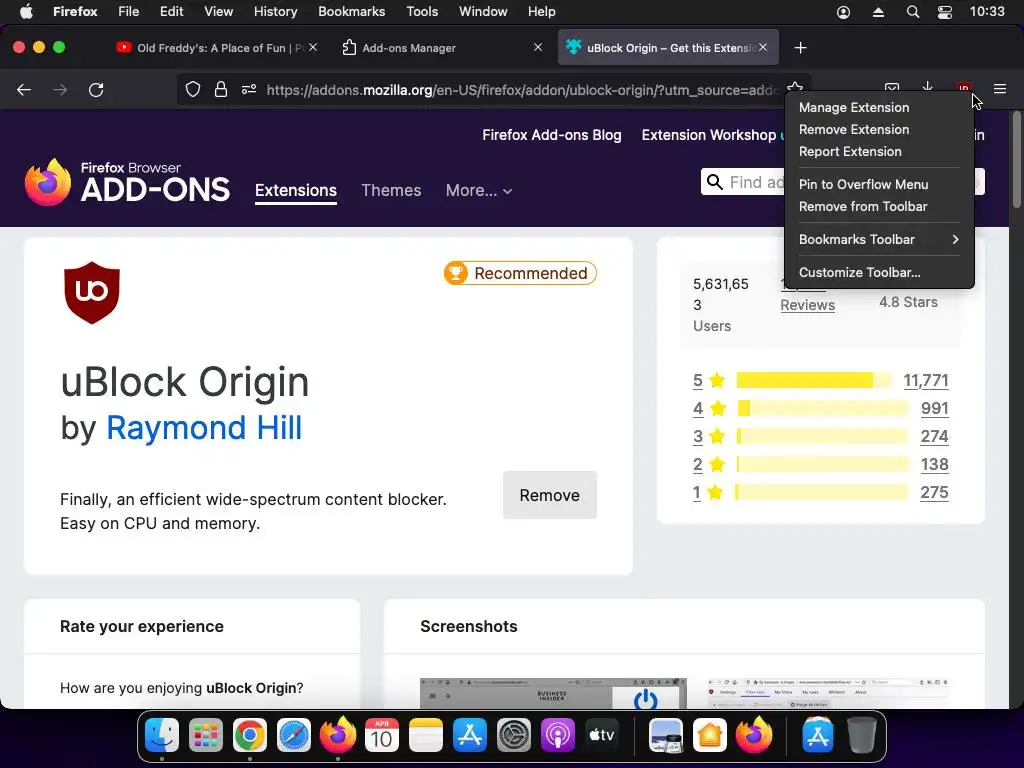Open the tracking protection shield icon
This screenshot has height=768, width=1024.
pyautogui.click(x=193, y=89)
